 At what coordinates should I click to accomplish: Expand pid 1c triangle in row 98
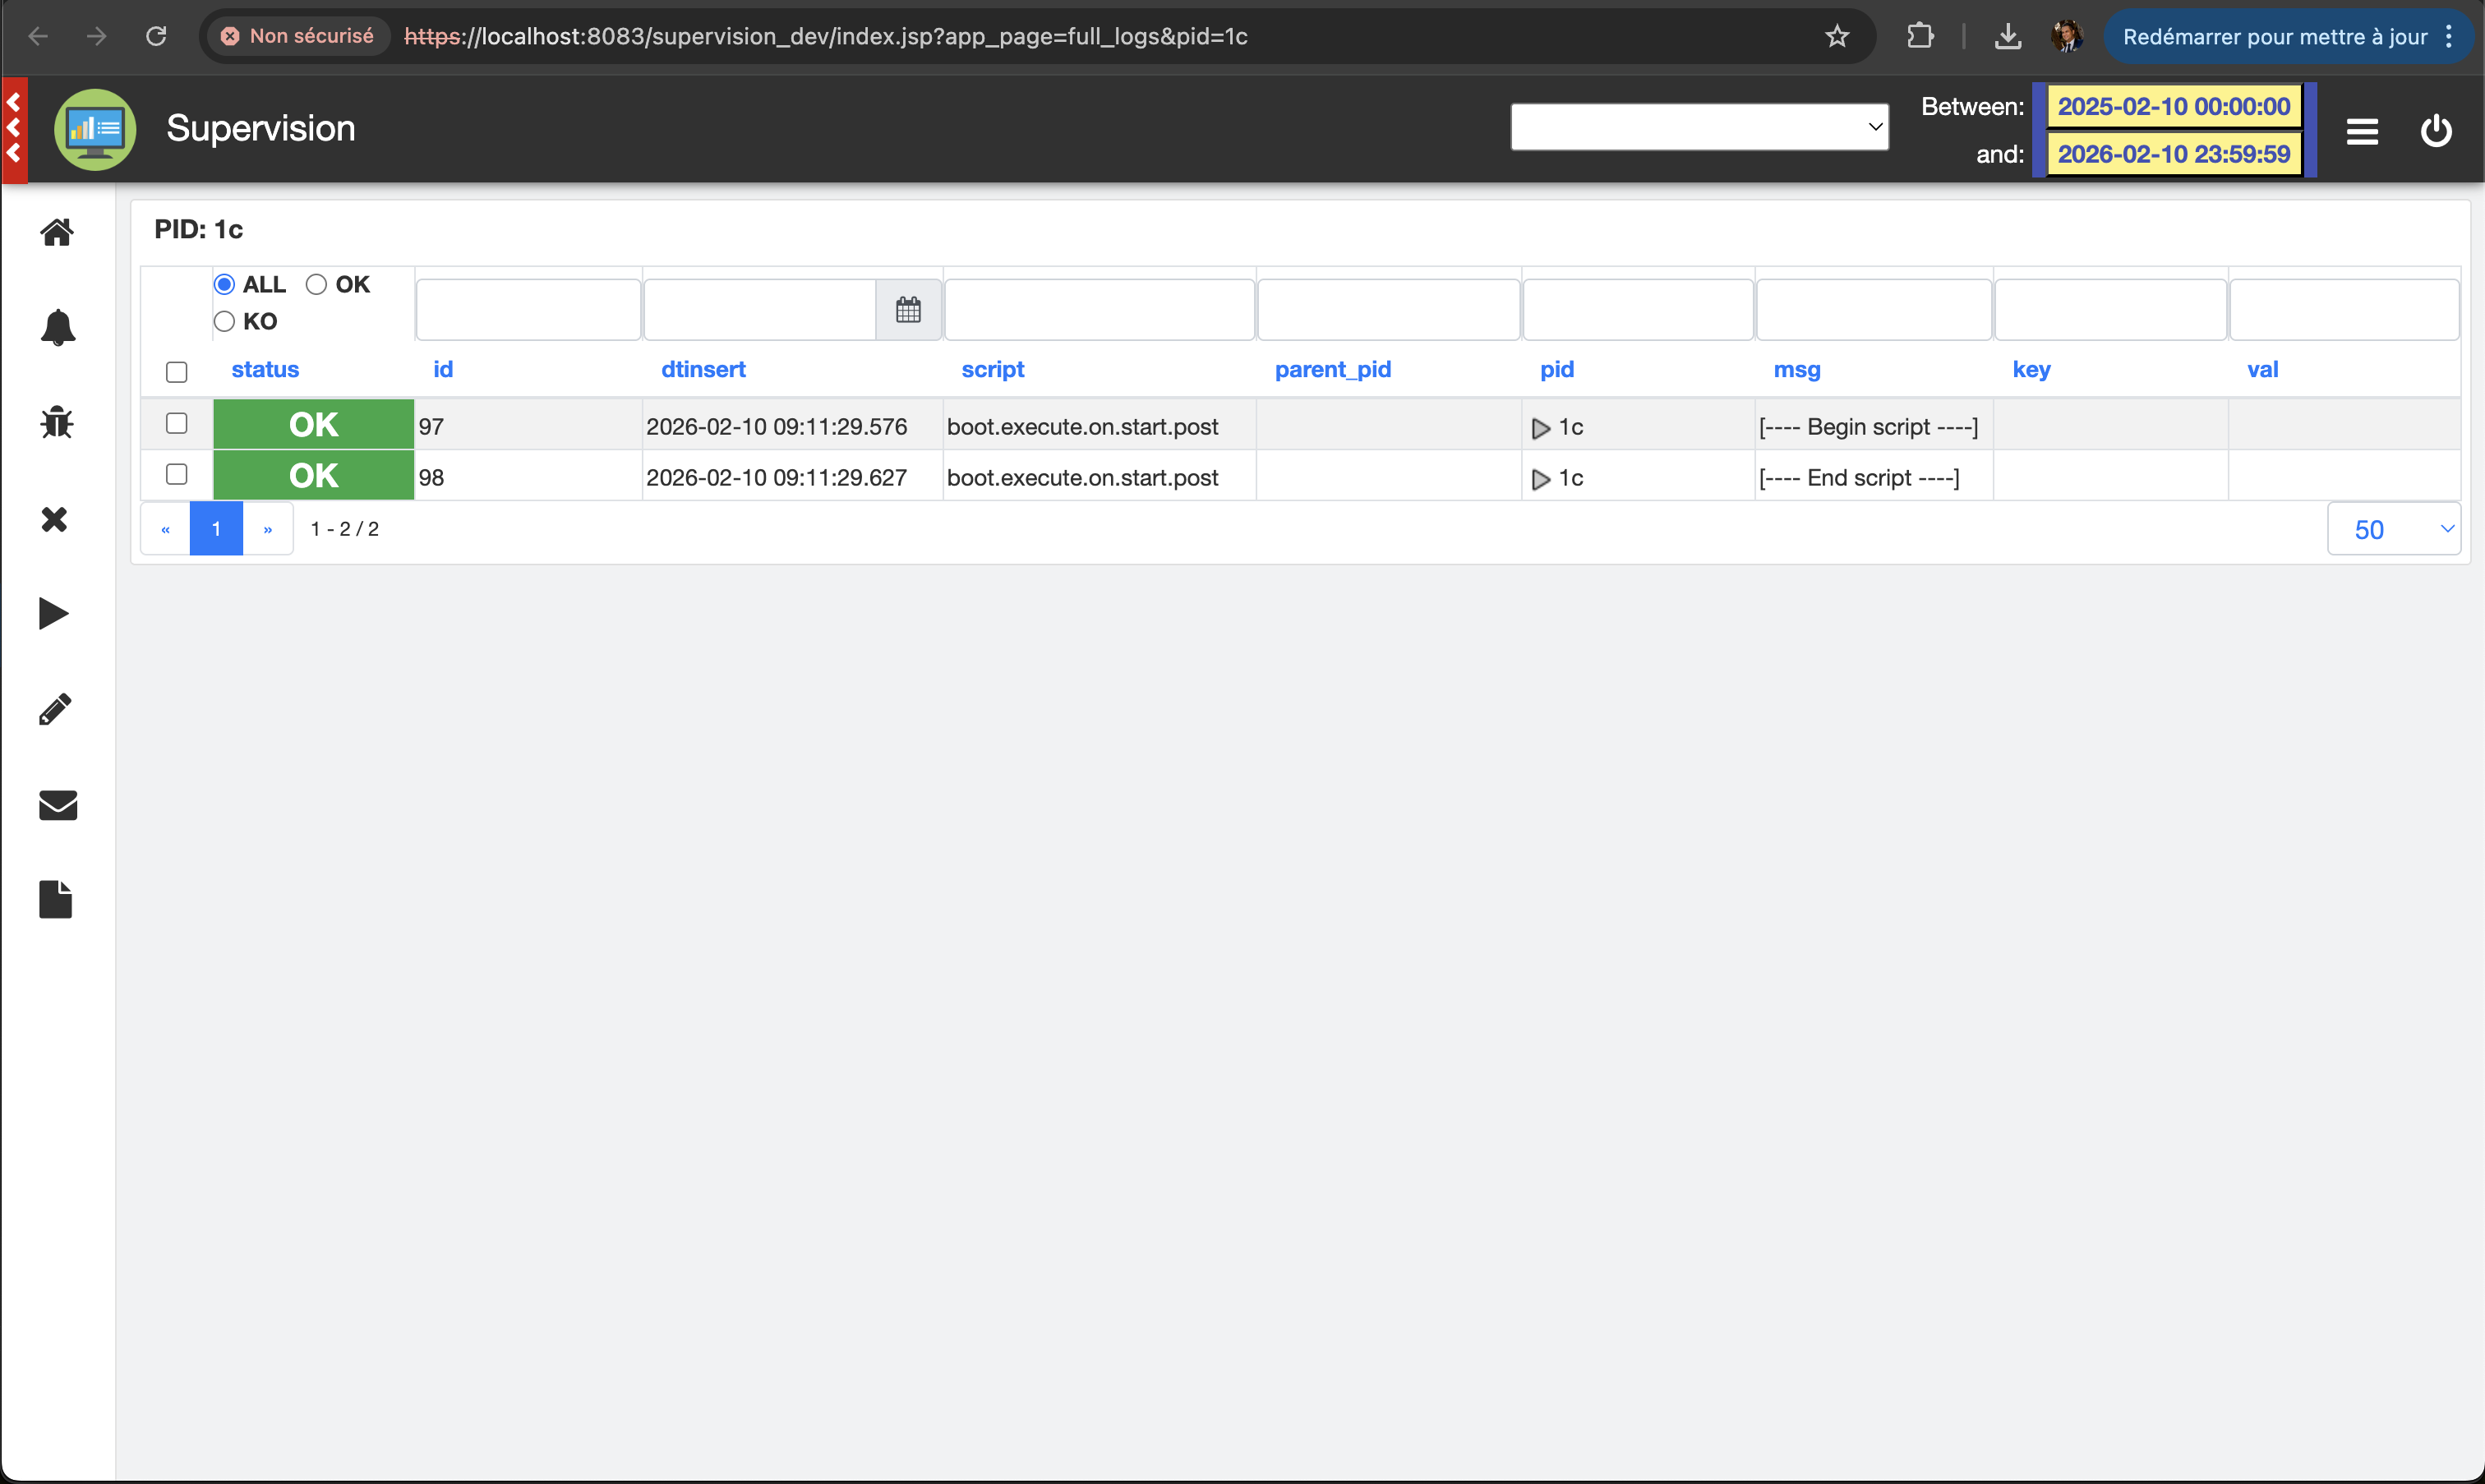[1541, 479]
